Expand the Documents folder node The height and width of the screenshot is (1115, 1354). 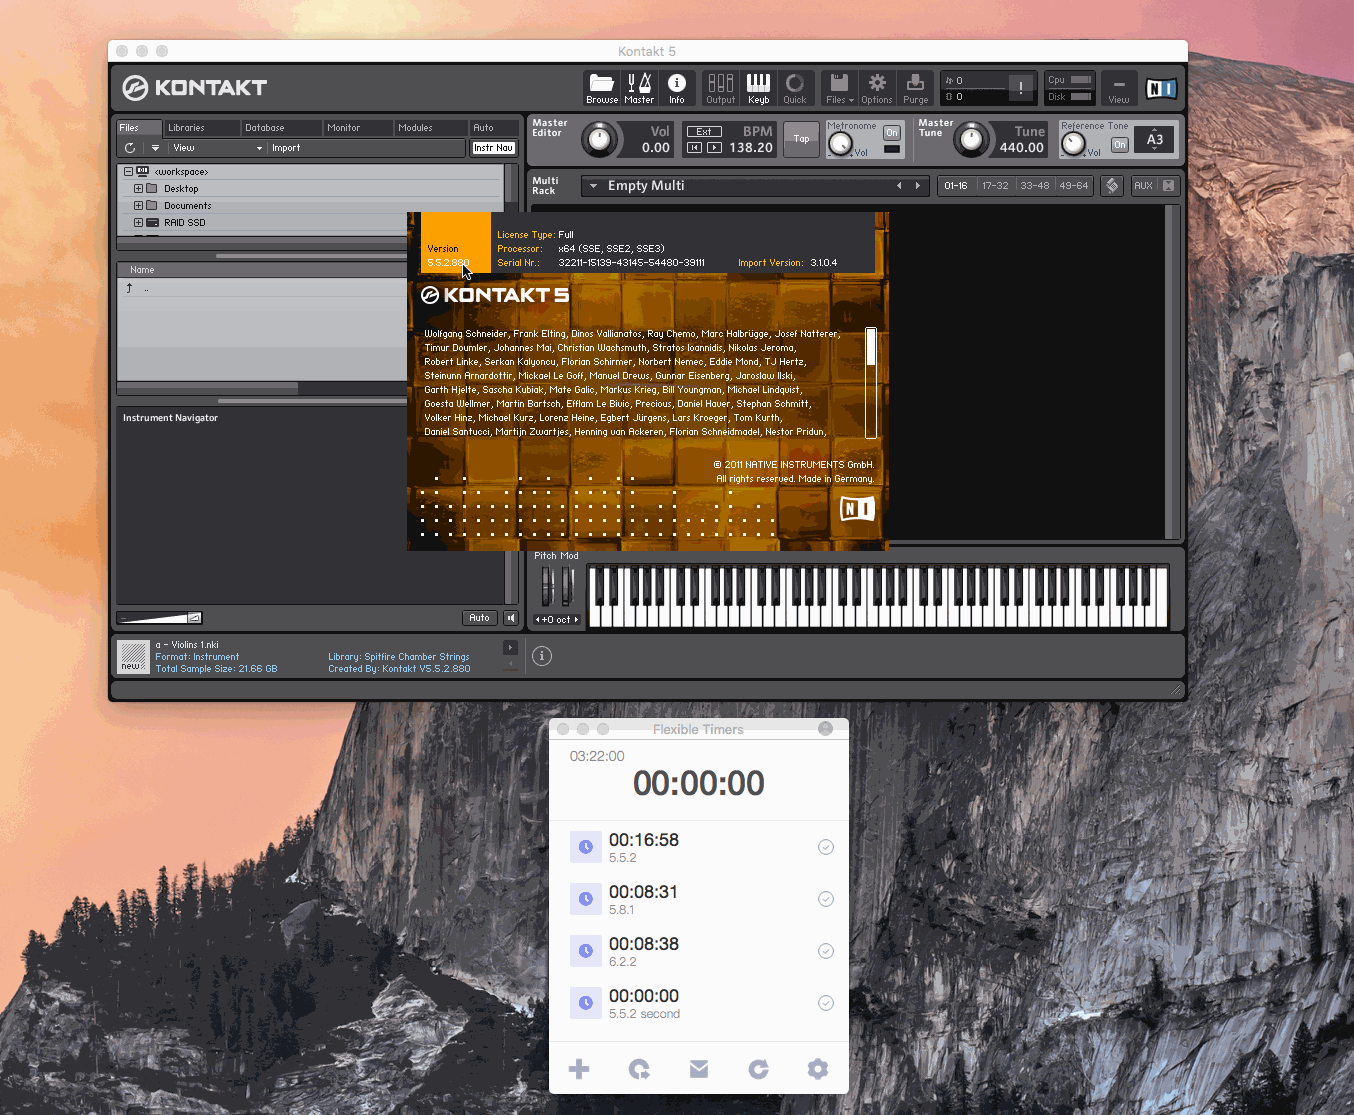(x=138, y=206)
